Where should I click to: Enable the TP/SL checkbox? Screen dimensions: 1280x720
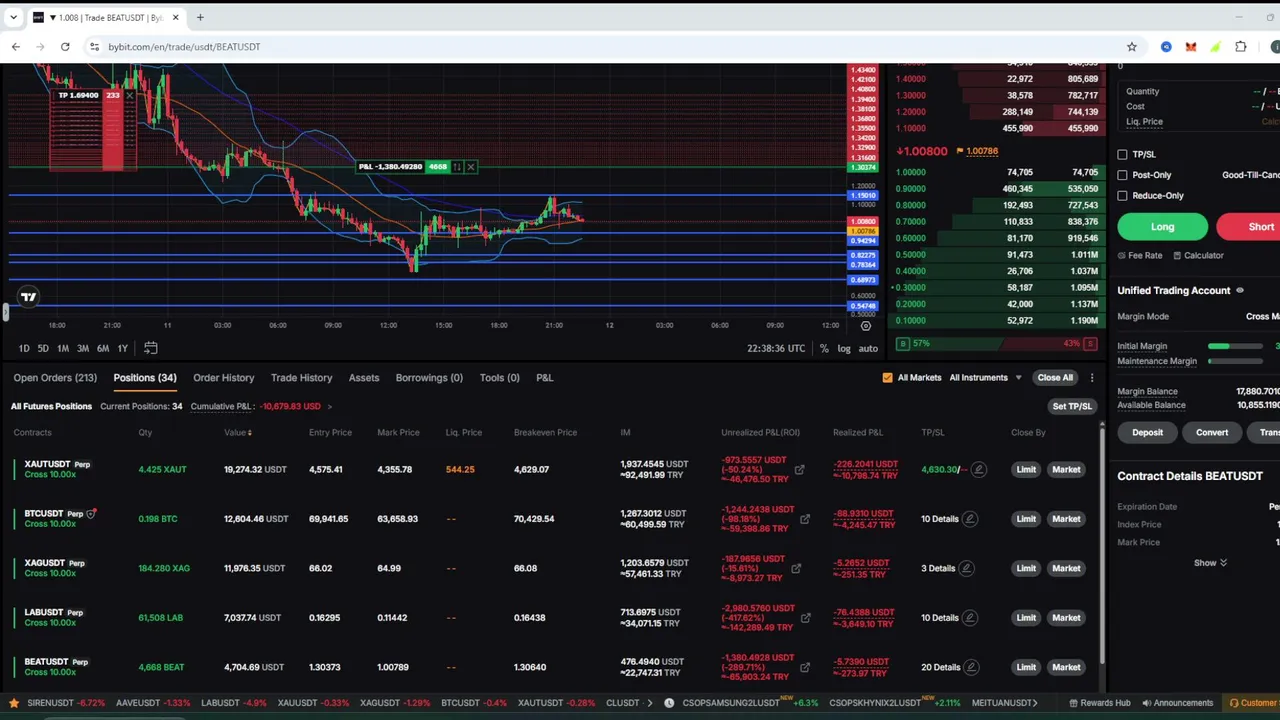(1122, 155)
